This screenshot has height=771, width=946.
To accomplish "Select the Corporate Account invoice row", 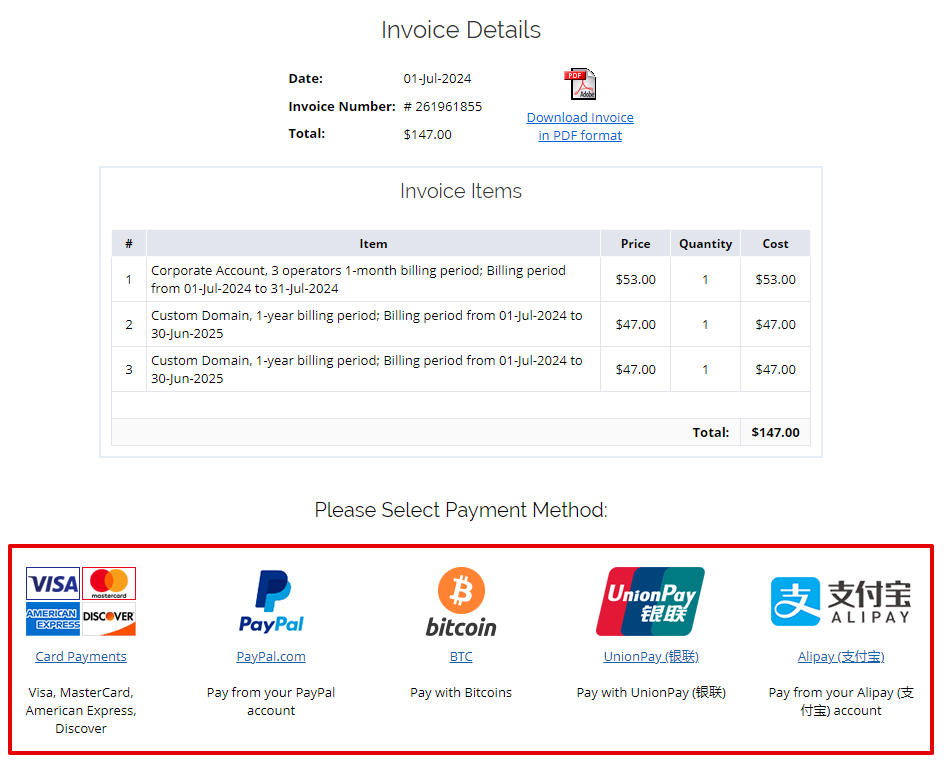I will (373, 280).
